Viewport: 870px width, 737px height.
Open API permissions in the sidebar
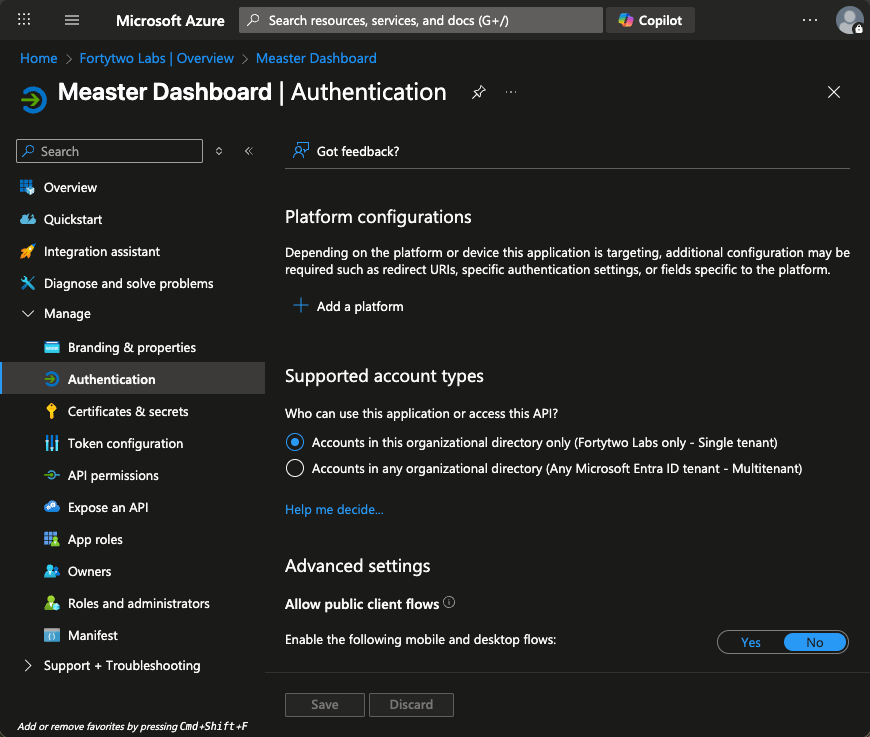point(113,475)
